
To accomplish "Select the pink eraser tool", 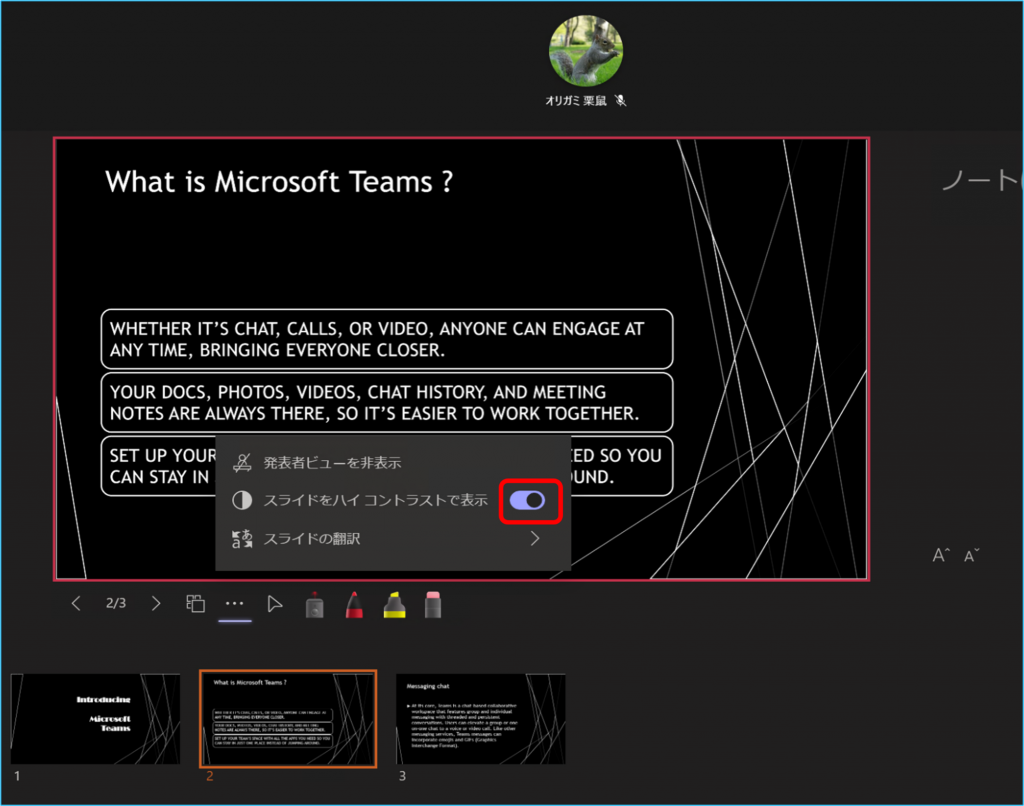I will coord(433,604).
